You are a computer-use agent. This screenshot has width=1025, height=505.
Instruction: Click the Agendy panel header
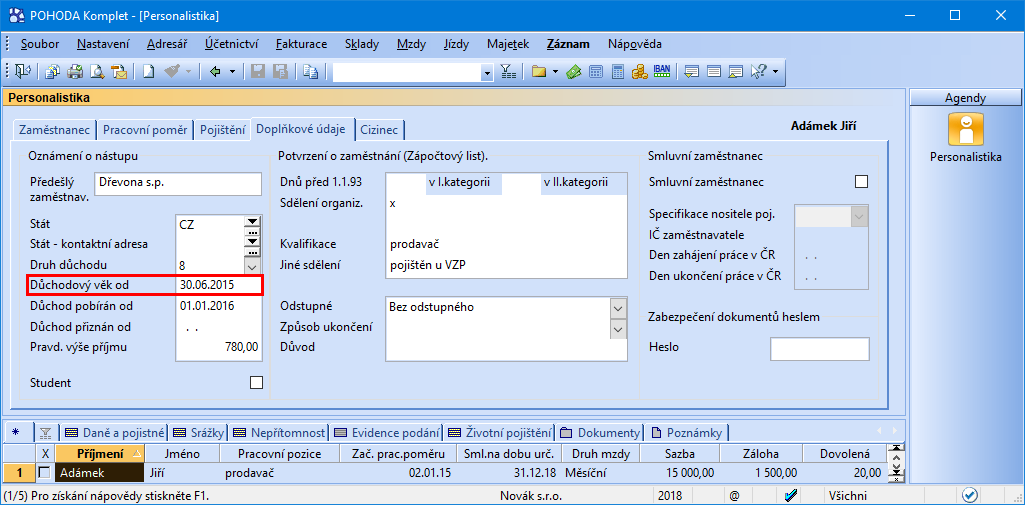[x=966, y=98]
